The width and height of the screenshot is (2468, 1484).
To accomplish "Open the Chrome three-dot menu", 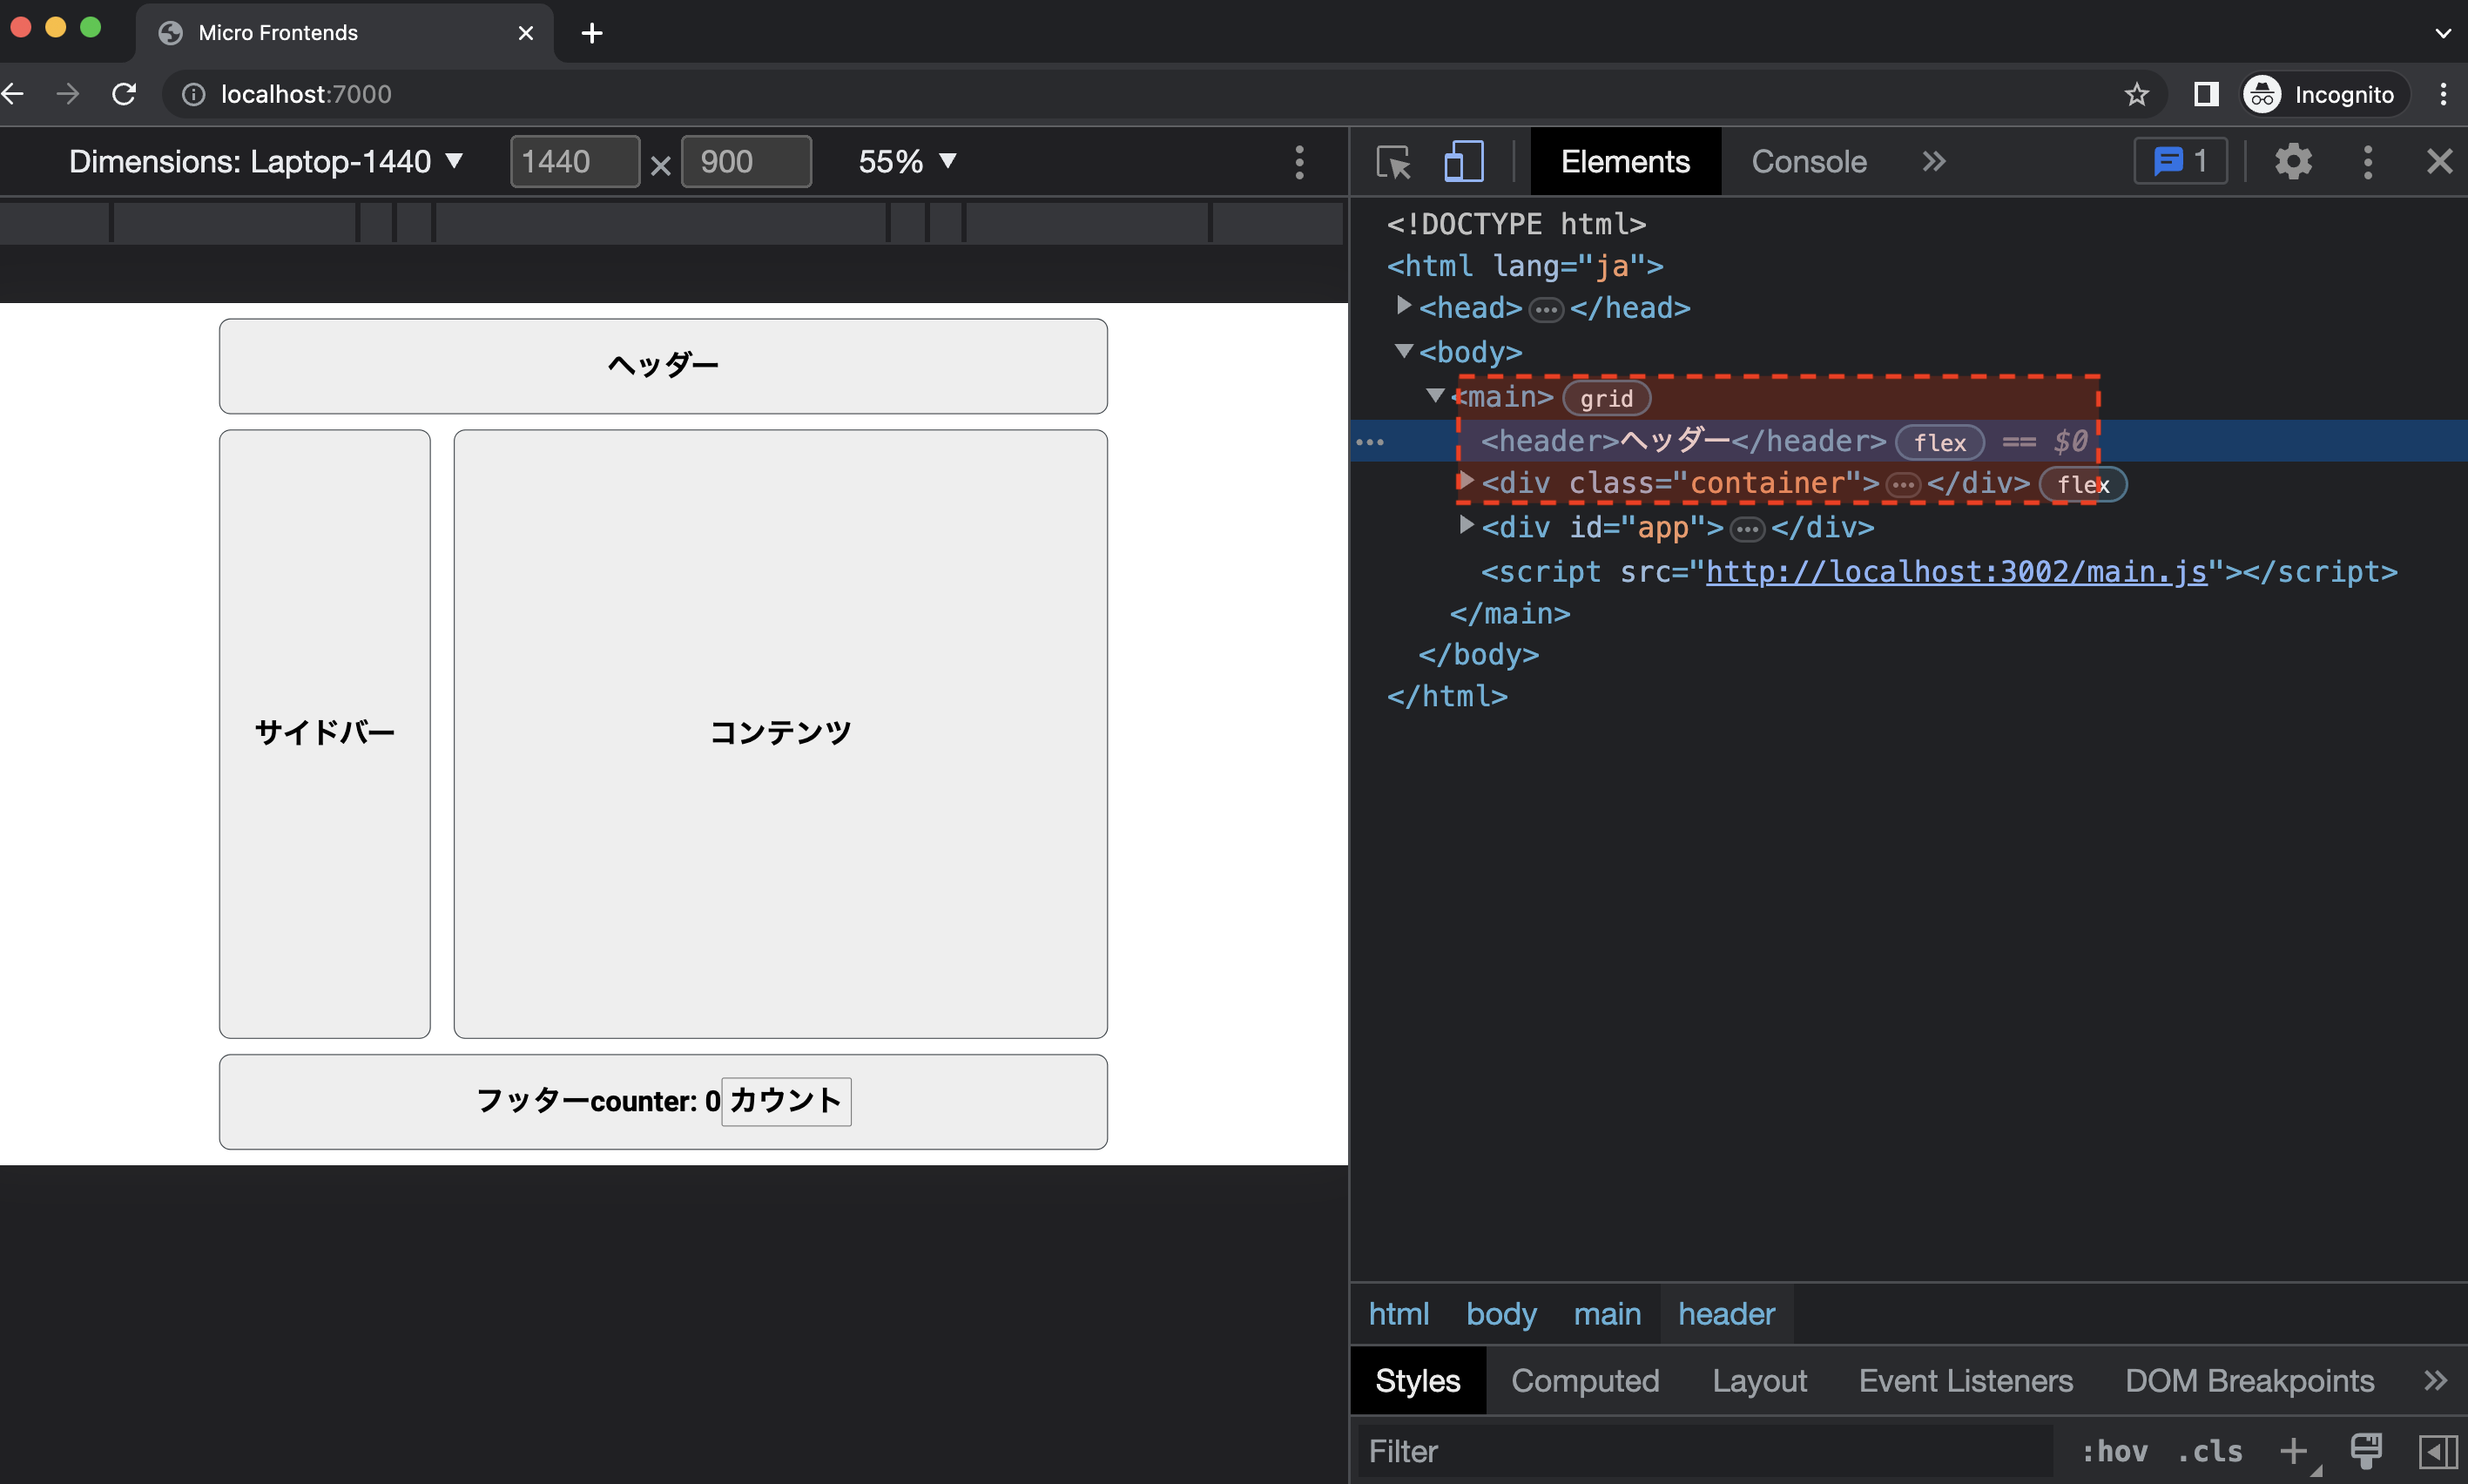I will click(x=2443, y=94).
